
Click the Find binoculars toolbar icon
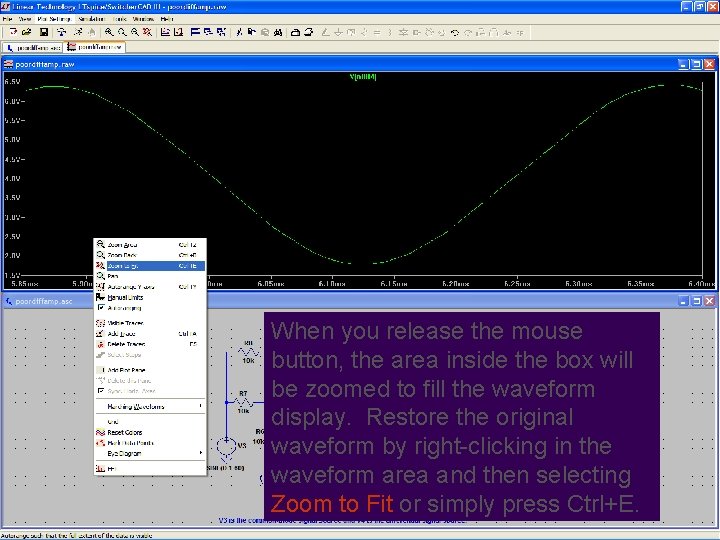[x=278, y=32]
